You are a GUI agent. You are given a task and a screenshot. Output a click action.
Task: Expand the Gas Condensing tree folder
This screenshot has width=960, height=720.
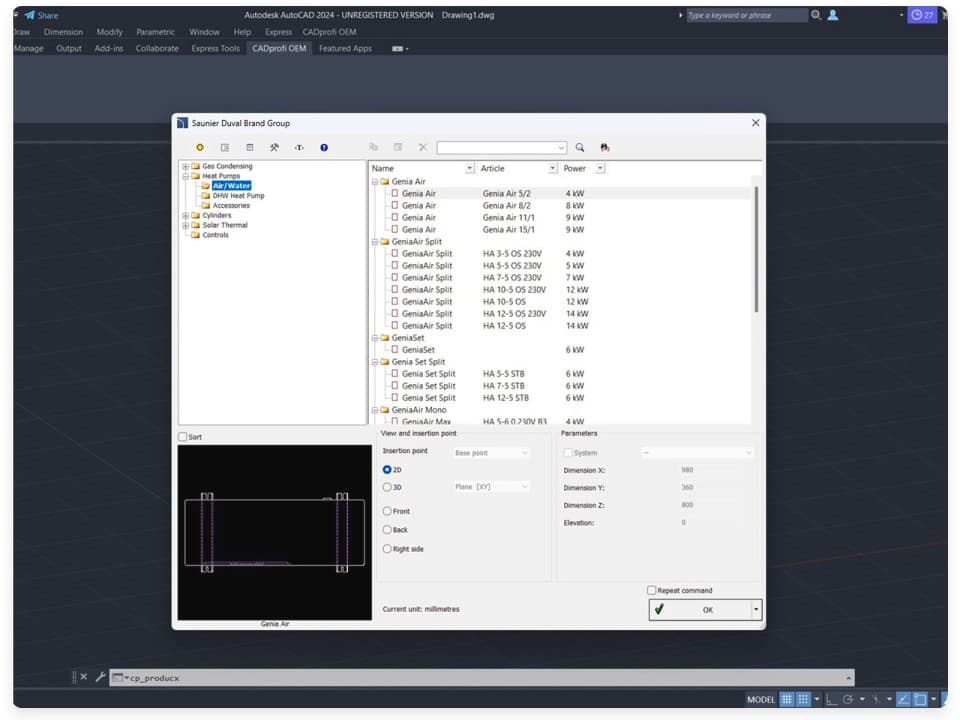point(185,166)
